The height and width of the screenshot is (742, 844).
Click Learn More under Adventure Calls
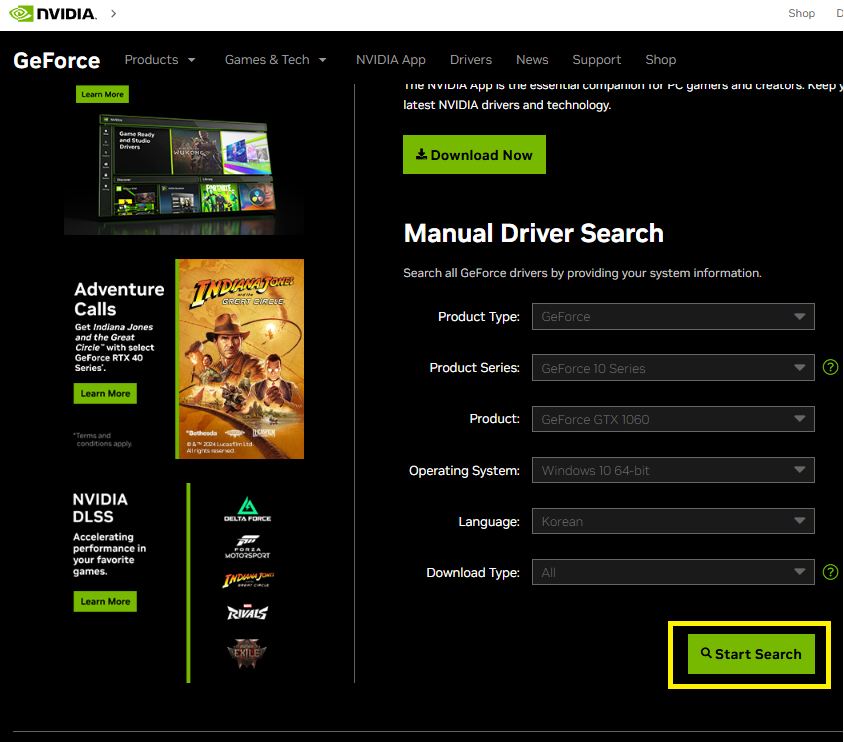pos(105,393)
